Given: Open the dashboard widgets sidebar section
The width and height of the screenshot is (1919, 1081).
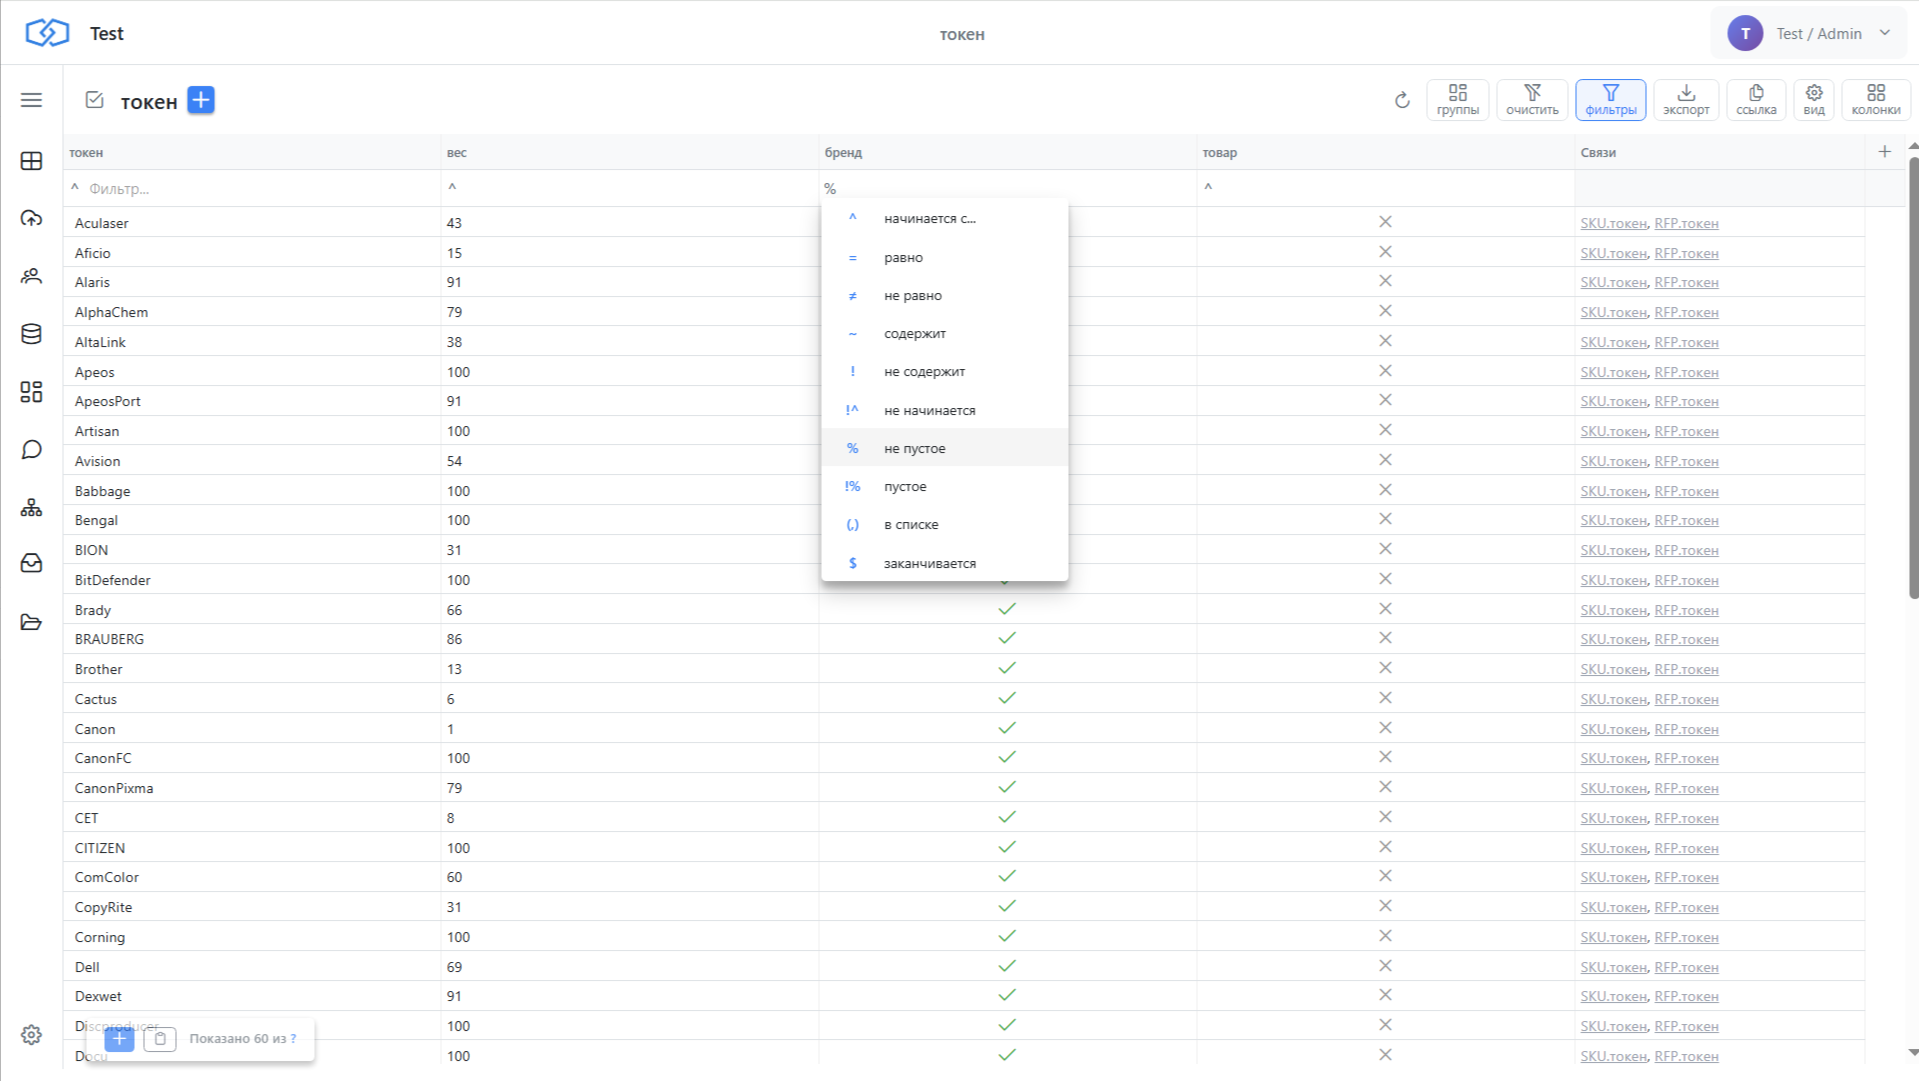Looking at the screenshot, I should click(31, 392).
